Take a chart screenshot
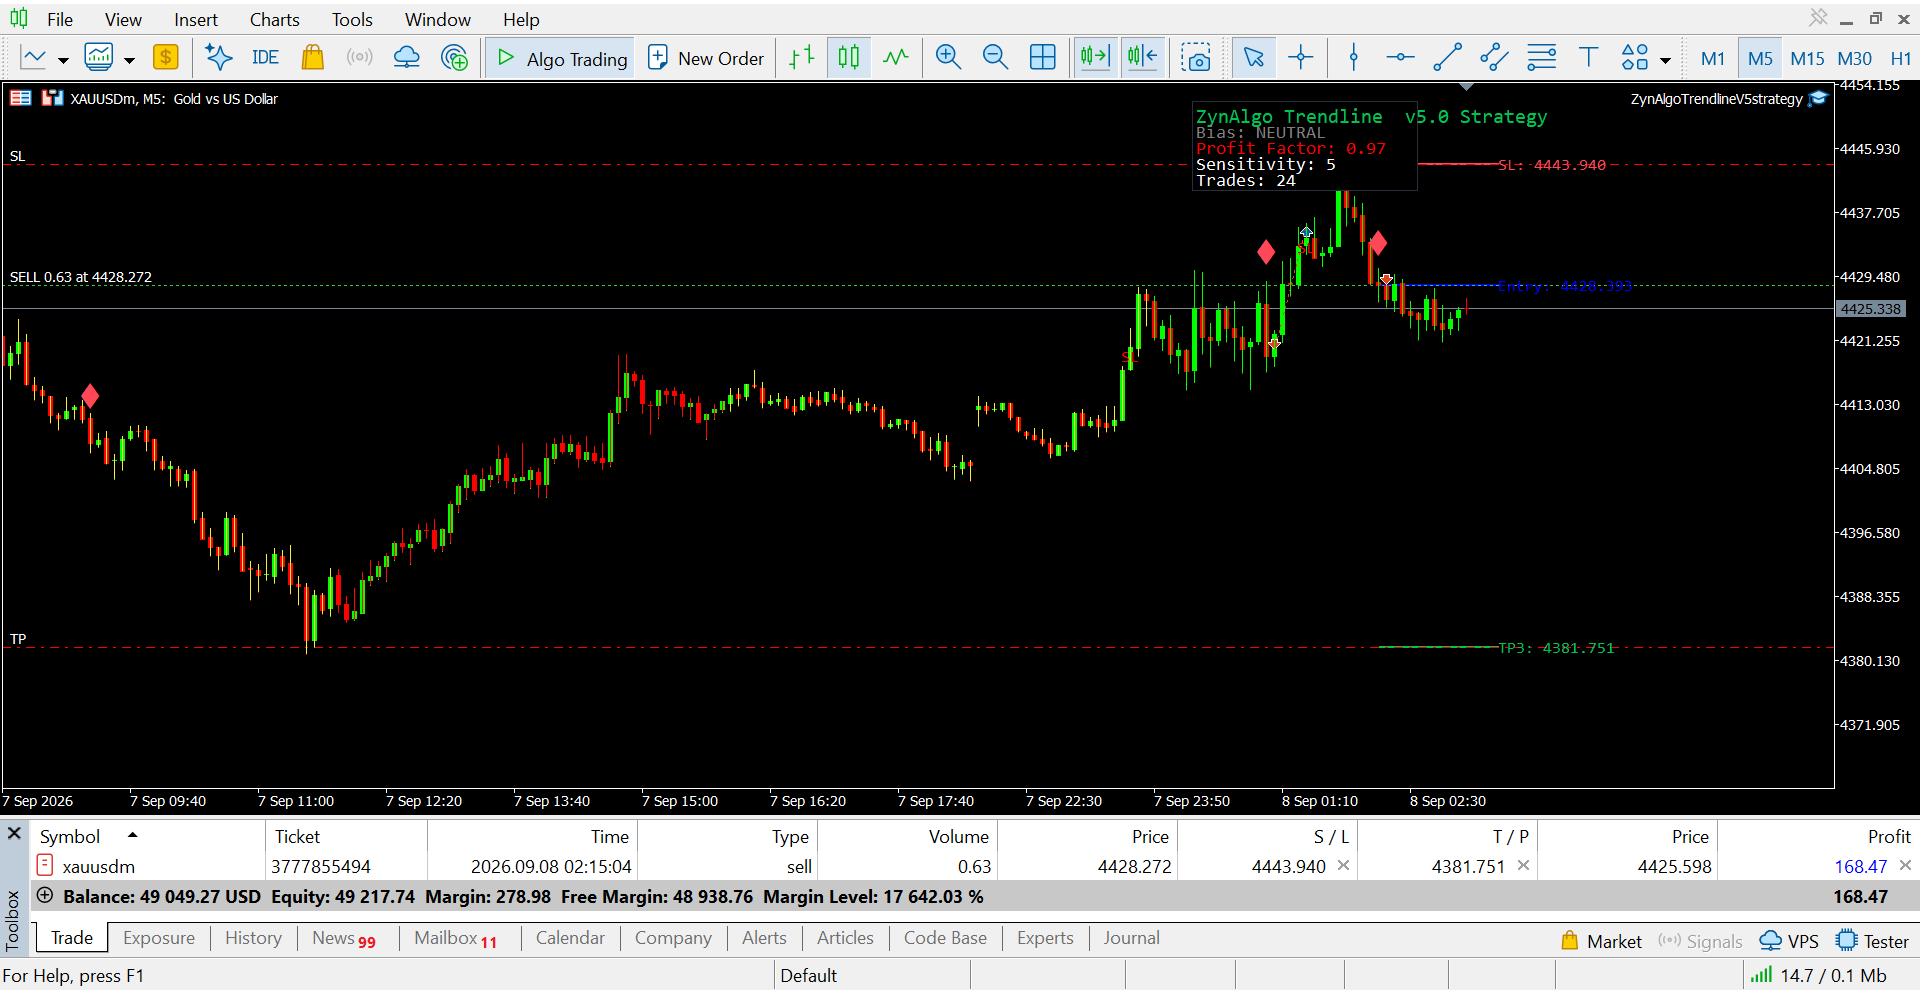Viewport: 1920px width, 990px height. 1195,57
